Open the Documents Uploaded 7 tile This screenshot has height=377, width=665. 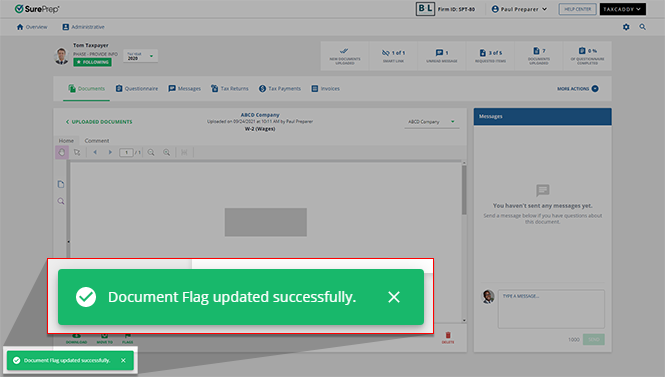pos(539,56)
